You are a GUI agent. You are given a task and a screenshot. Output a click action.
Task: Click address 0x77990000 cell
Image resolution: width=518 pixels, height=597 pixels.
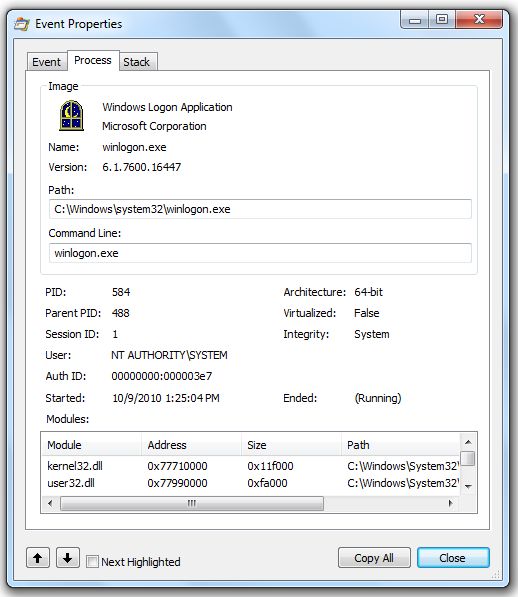177,483
